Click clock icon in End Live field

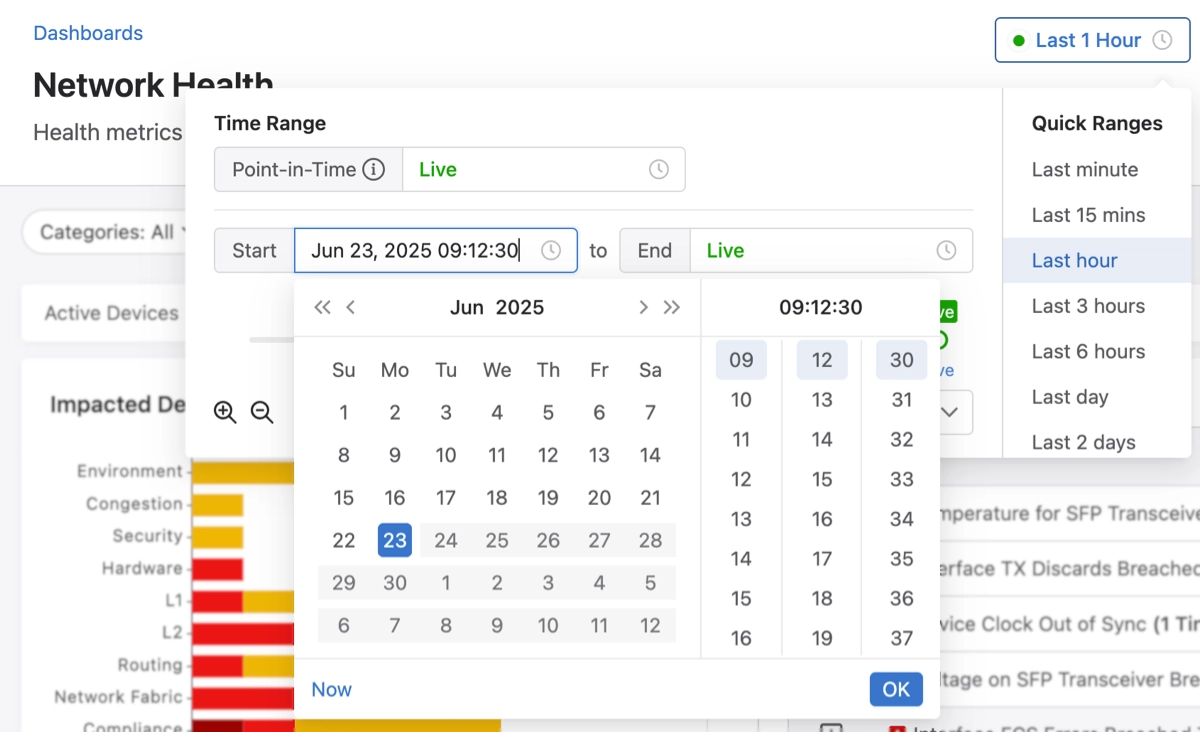(x=946, y=251)
